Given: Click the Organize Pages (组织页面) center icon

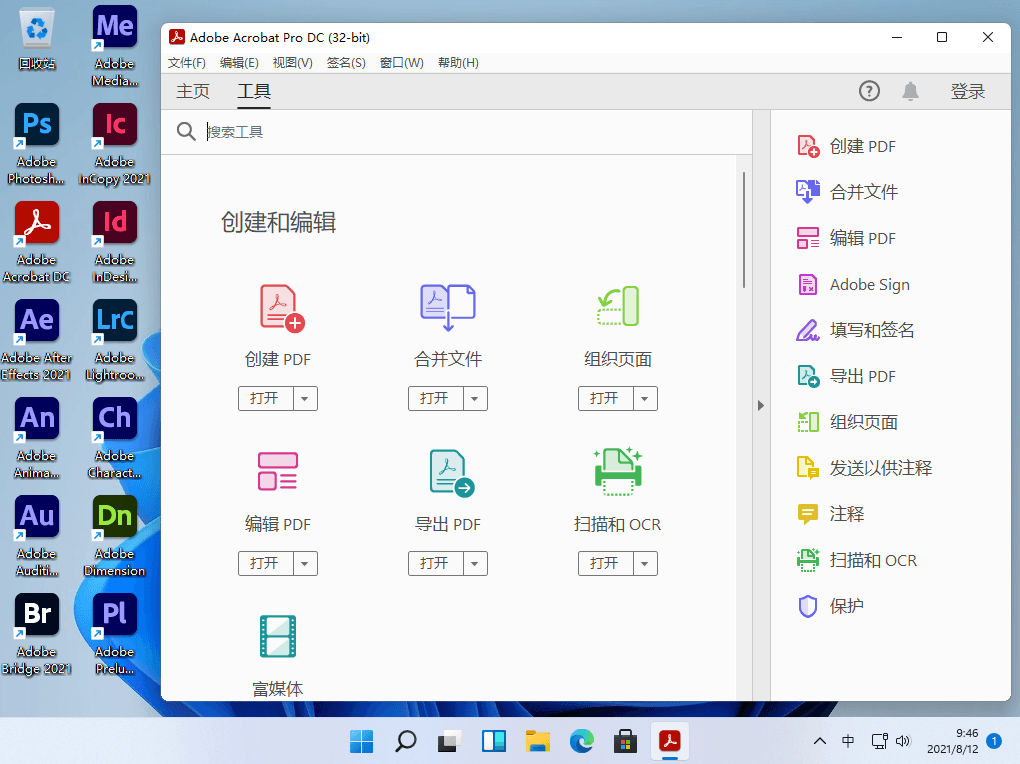Looking at the screenshot, I should point(618,306).
